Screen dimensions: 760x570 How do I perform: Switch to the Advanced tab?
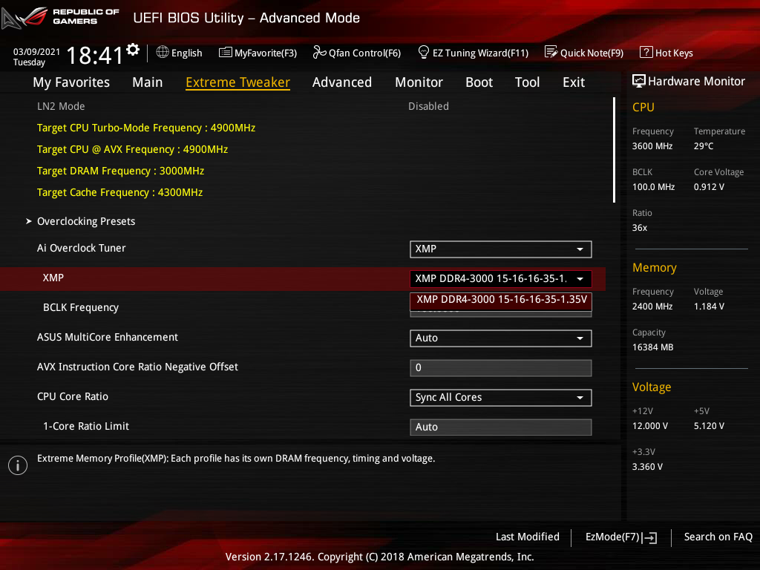coord(342,82)
